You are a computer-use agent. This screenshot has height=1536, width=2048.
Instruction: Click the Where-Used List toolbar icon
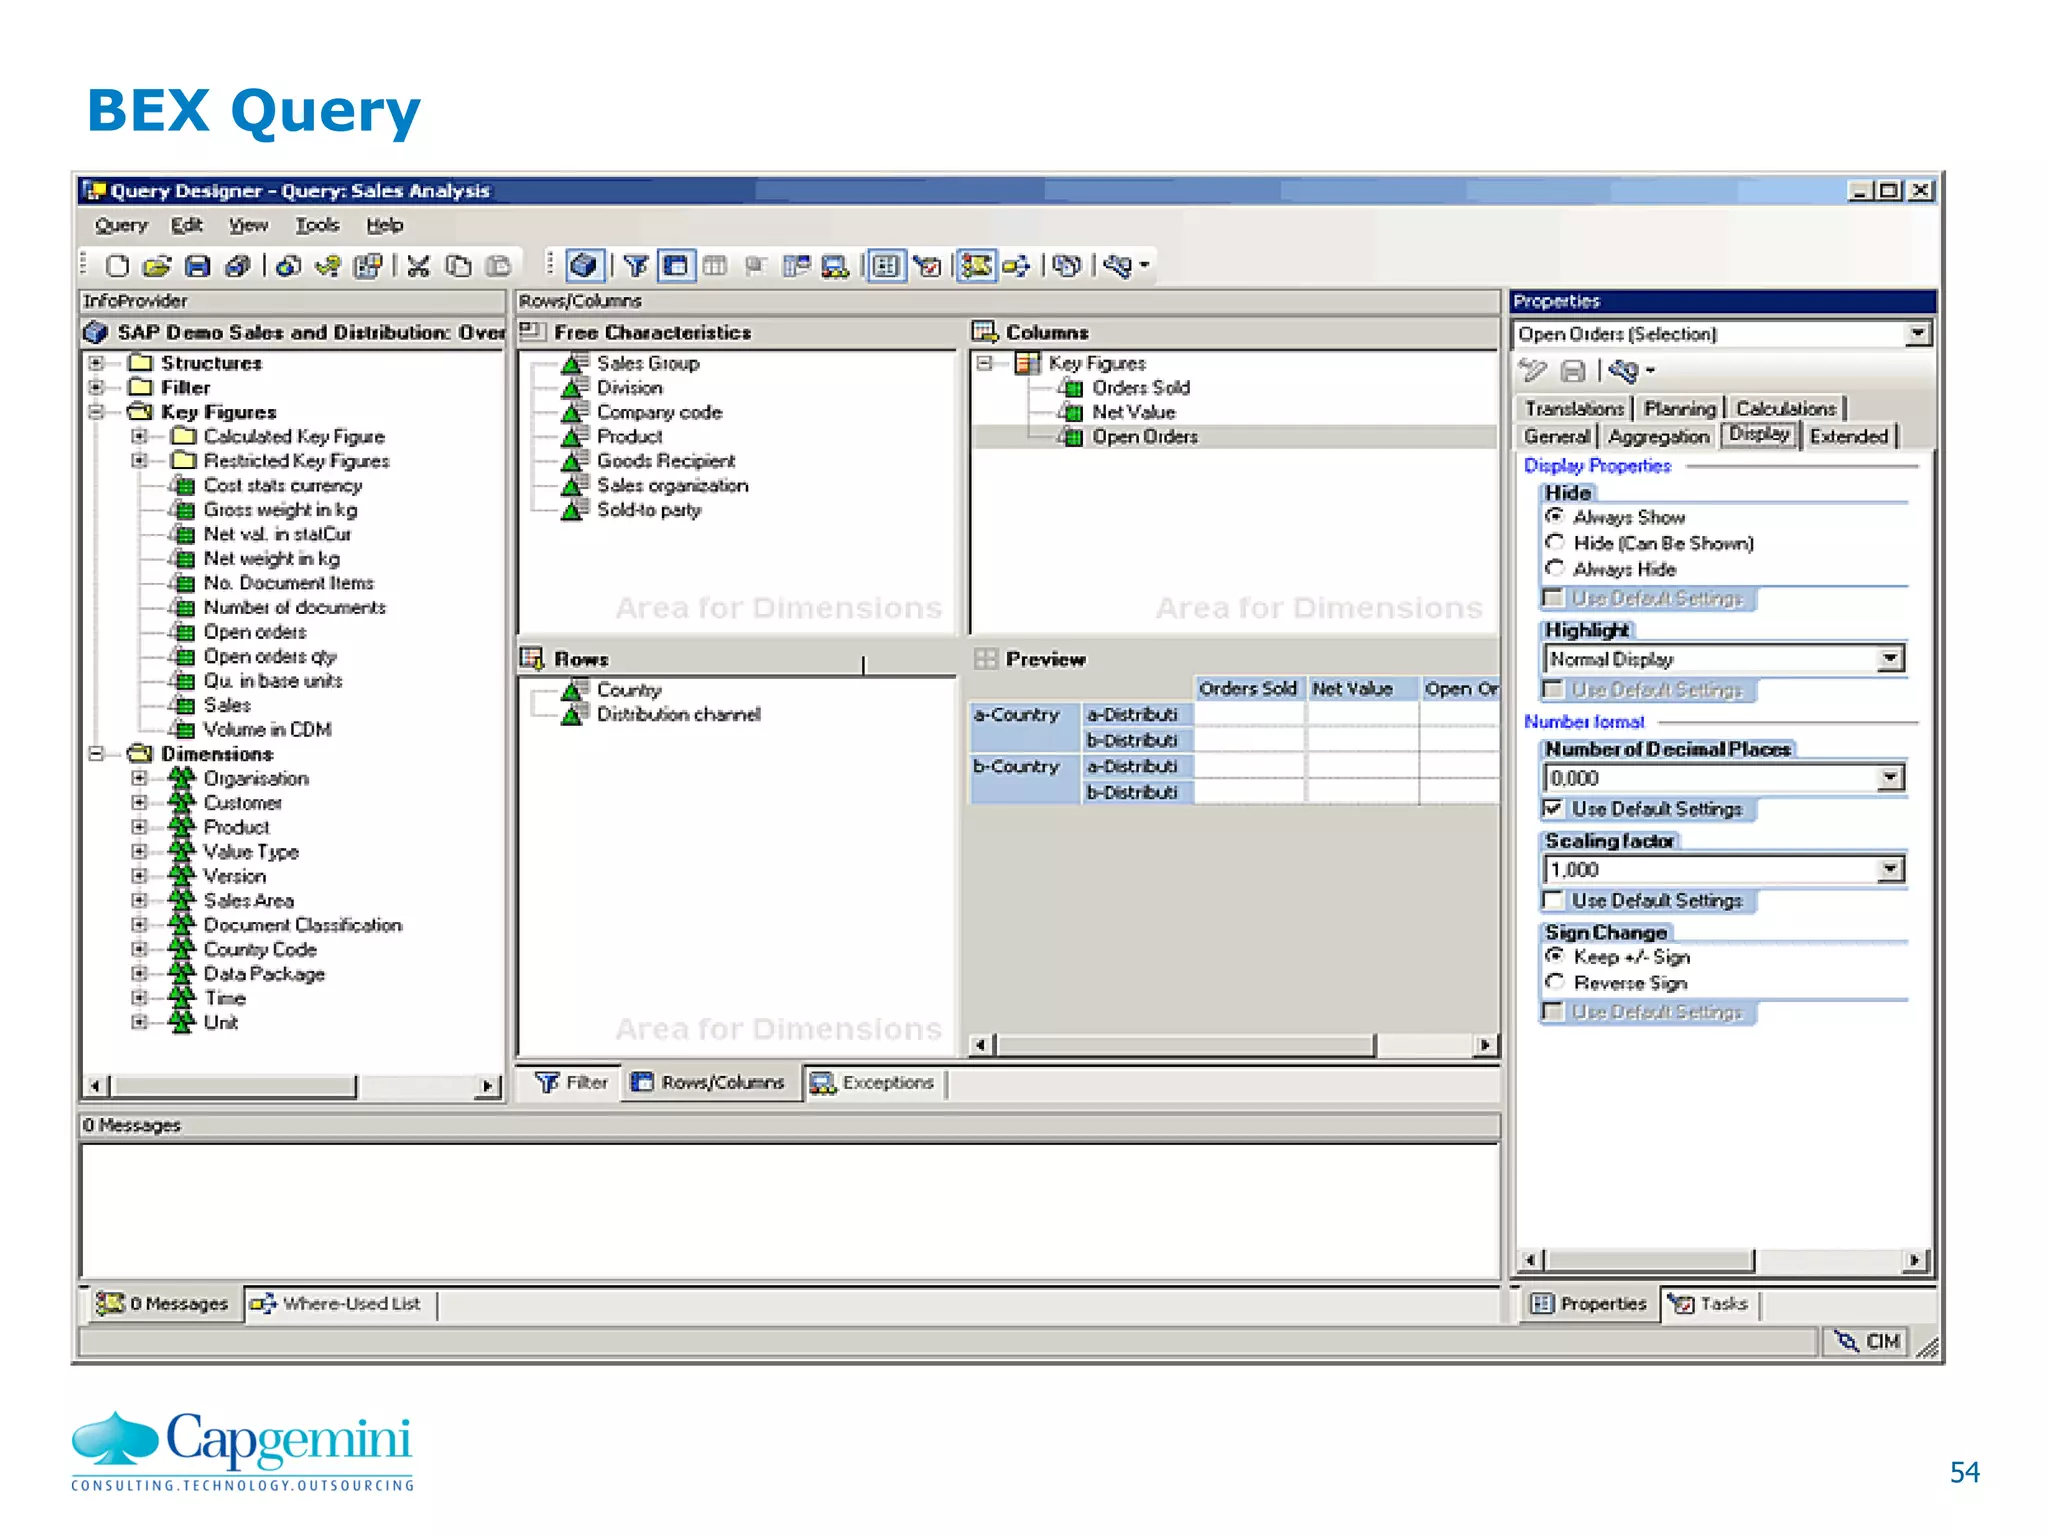[x=1016, y=266]
